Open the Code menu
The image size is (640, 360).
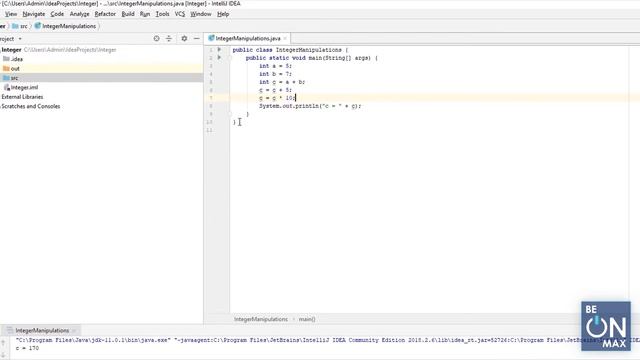click(57, 14)
